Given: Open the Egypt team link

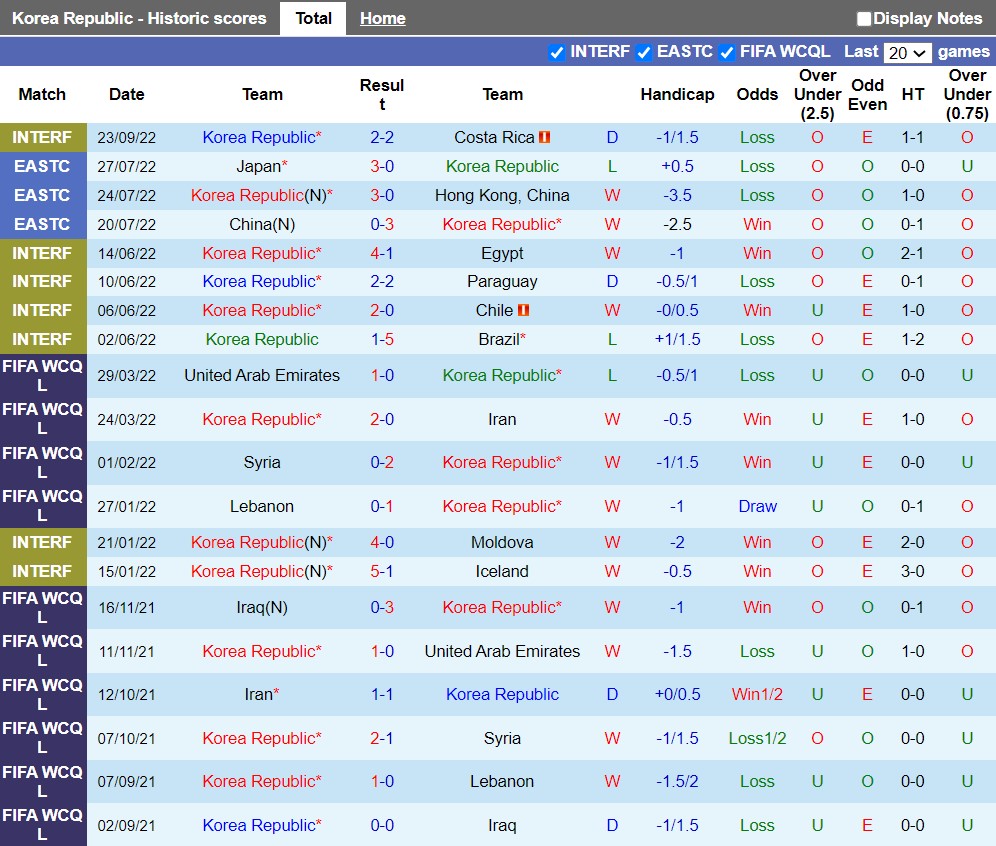Looking at the screenshot, I should coord(502,254).
